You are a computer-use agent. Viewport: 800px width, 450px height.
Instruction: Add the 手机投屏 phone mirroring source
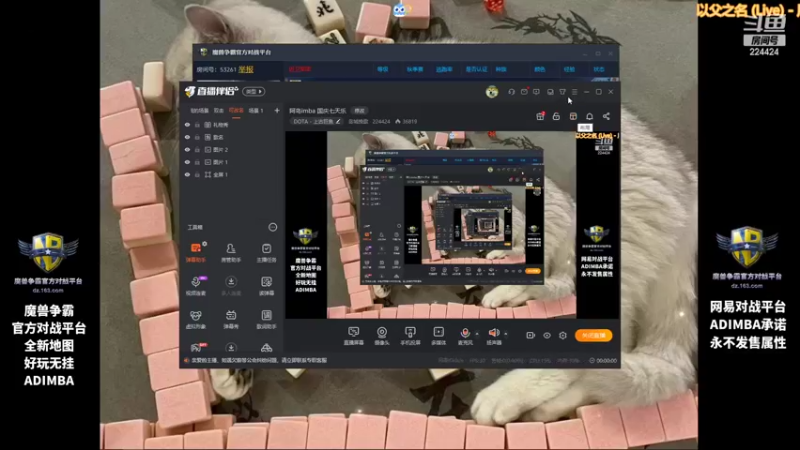pyautogui.click(x=410, y=336)
